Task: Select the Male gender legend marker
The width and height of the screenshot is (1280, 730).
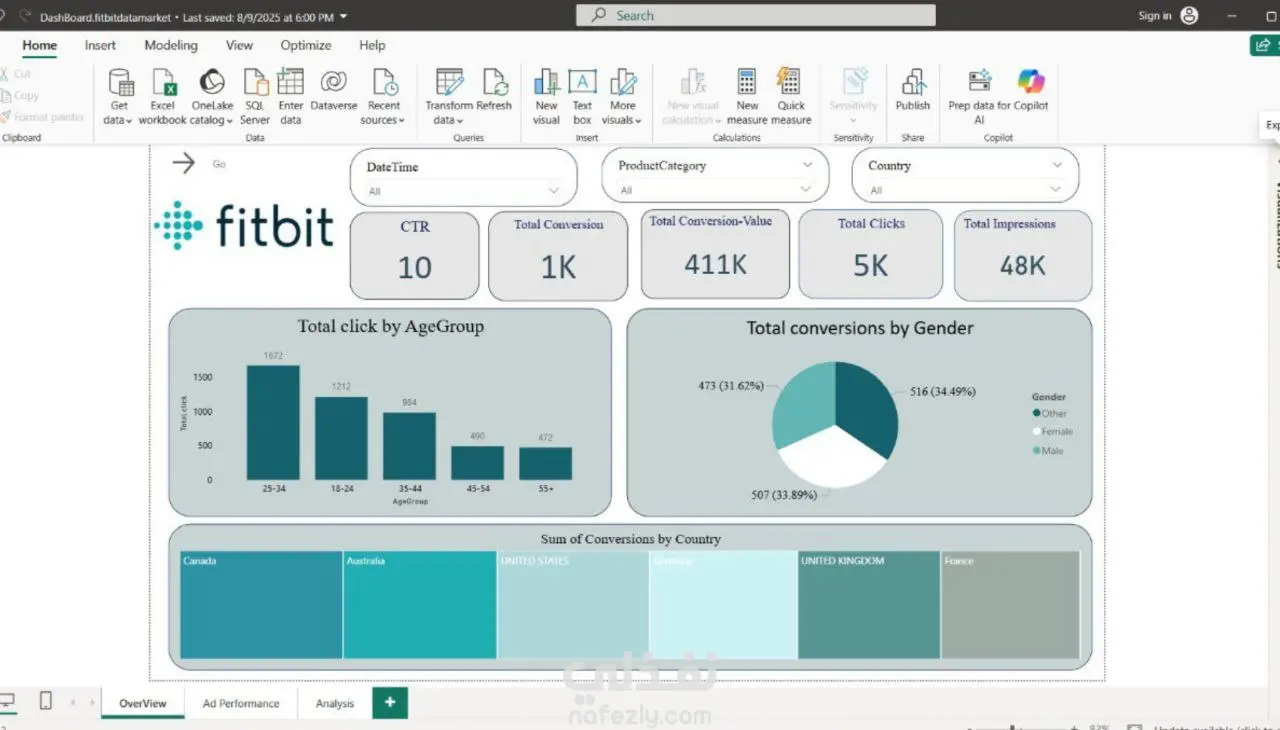Action: [1037, 451]
